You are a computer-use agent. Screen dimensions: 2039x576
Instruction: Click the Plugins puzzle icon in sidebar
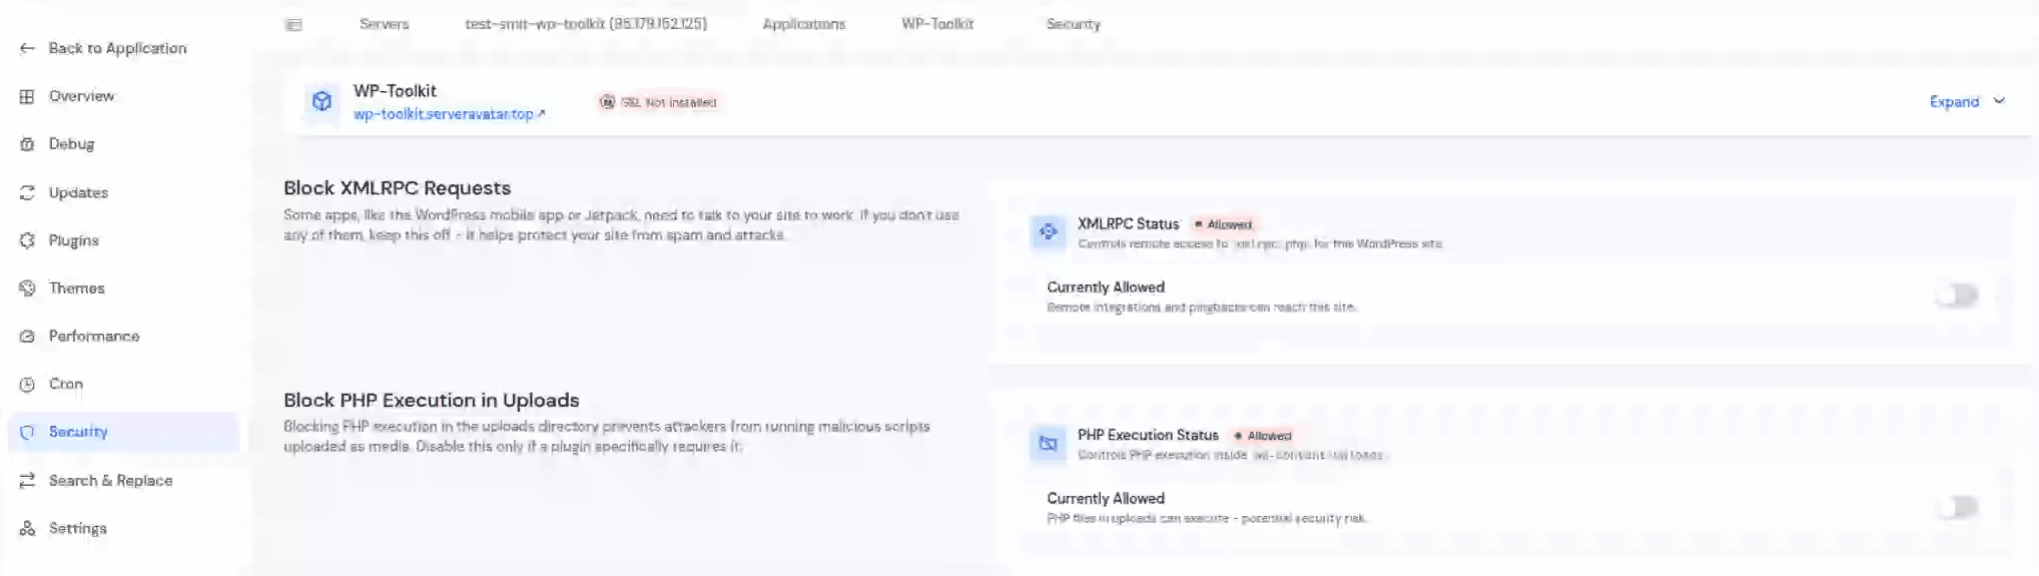pos(27,240)
